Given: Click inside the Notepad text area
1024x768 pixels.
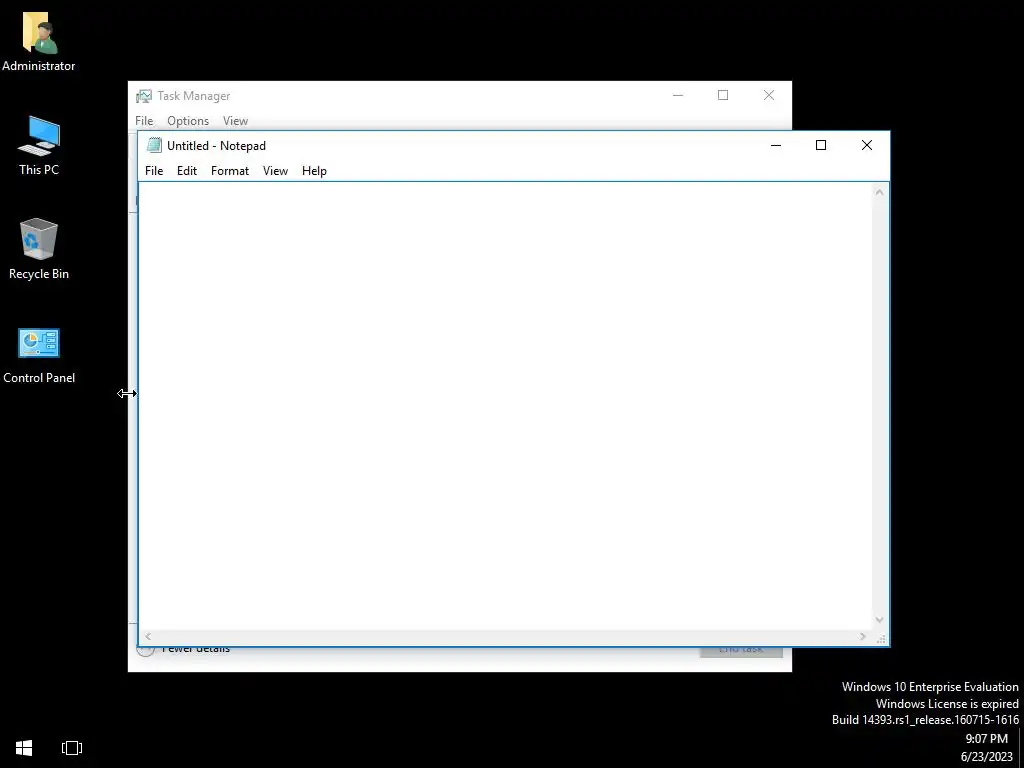Looking at the screenshot, I should coord(505,406).
